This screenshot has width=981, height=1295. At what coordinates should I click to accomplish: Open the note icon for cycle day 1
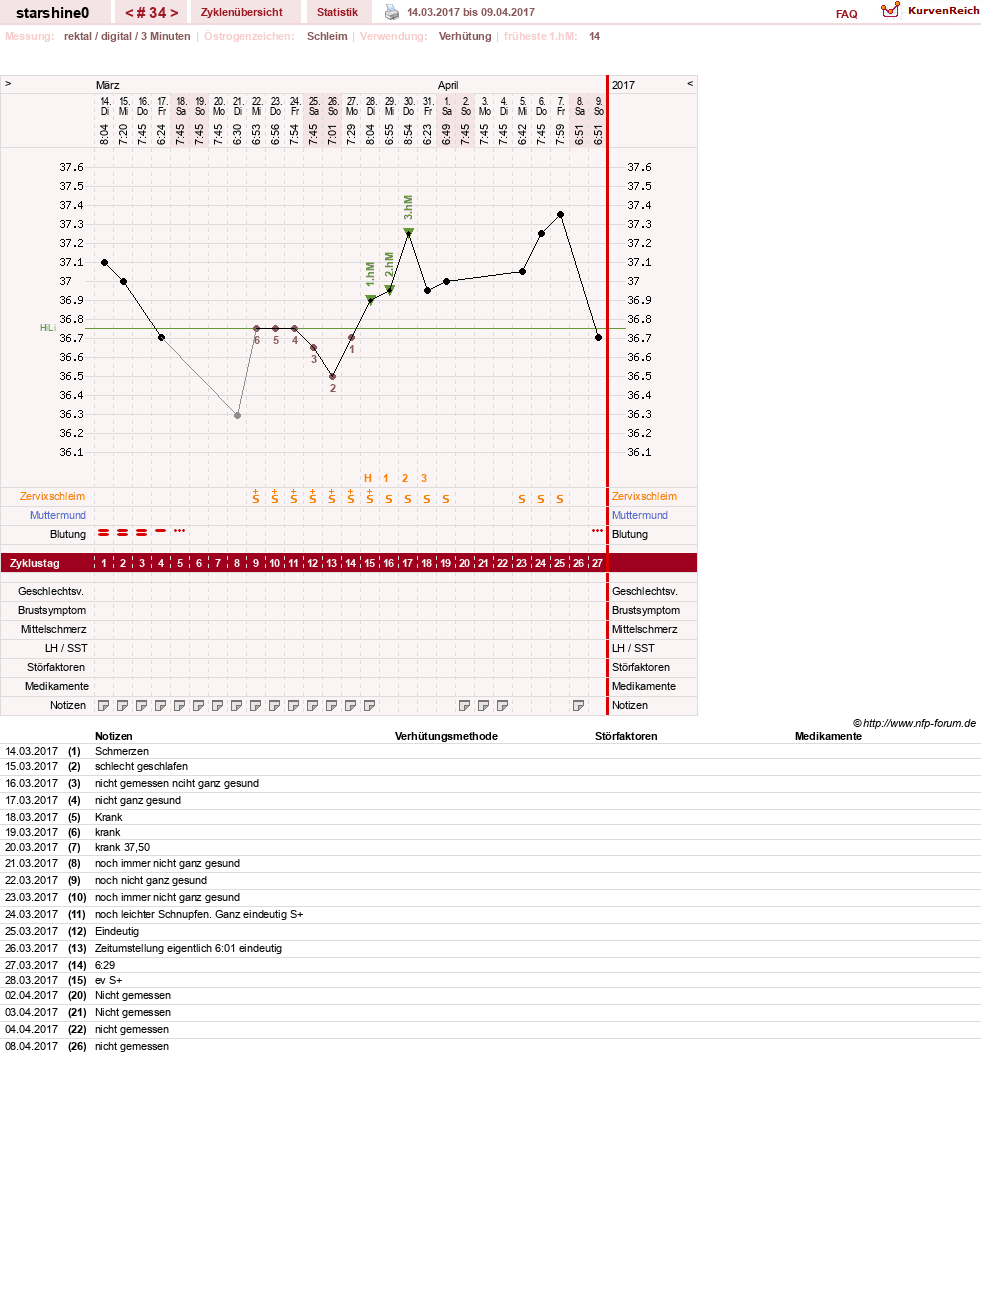pos(104,705)
